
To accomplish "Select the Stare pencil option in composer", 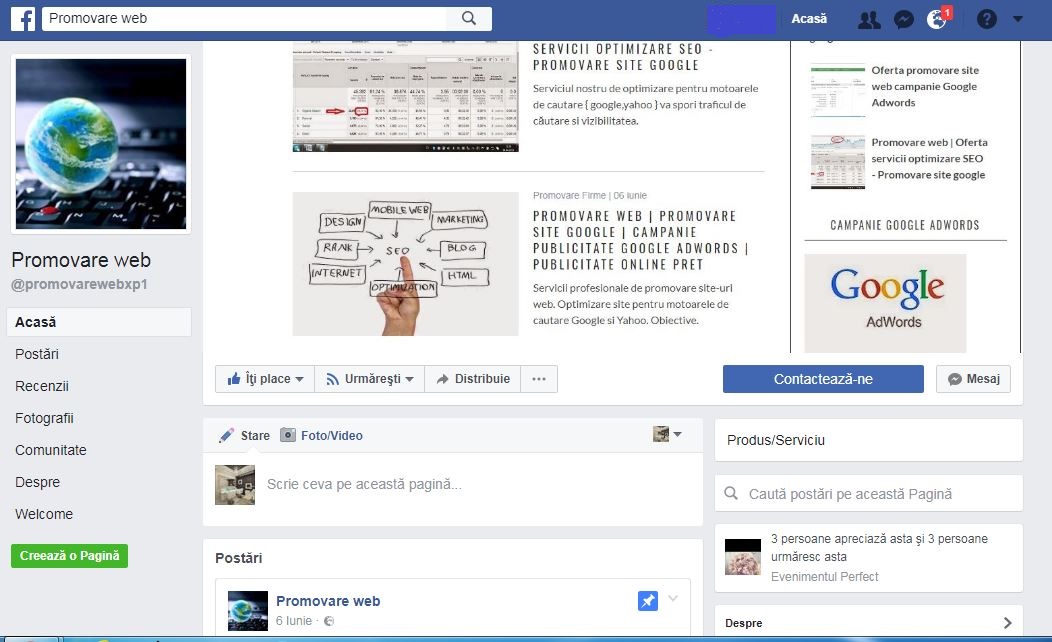I will tap(244, 435).
